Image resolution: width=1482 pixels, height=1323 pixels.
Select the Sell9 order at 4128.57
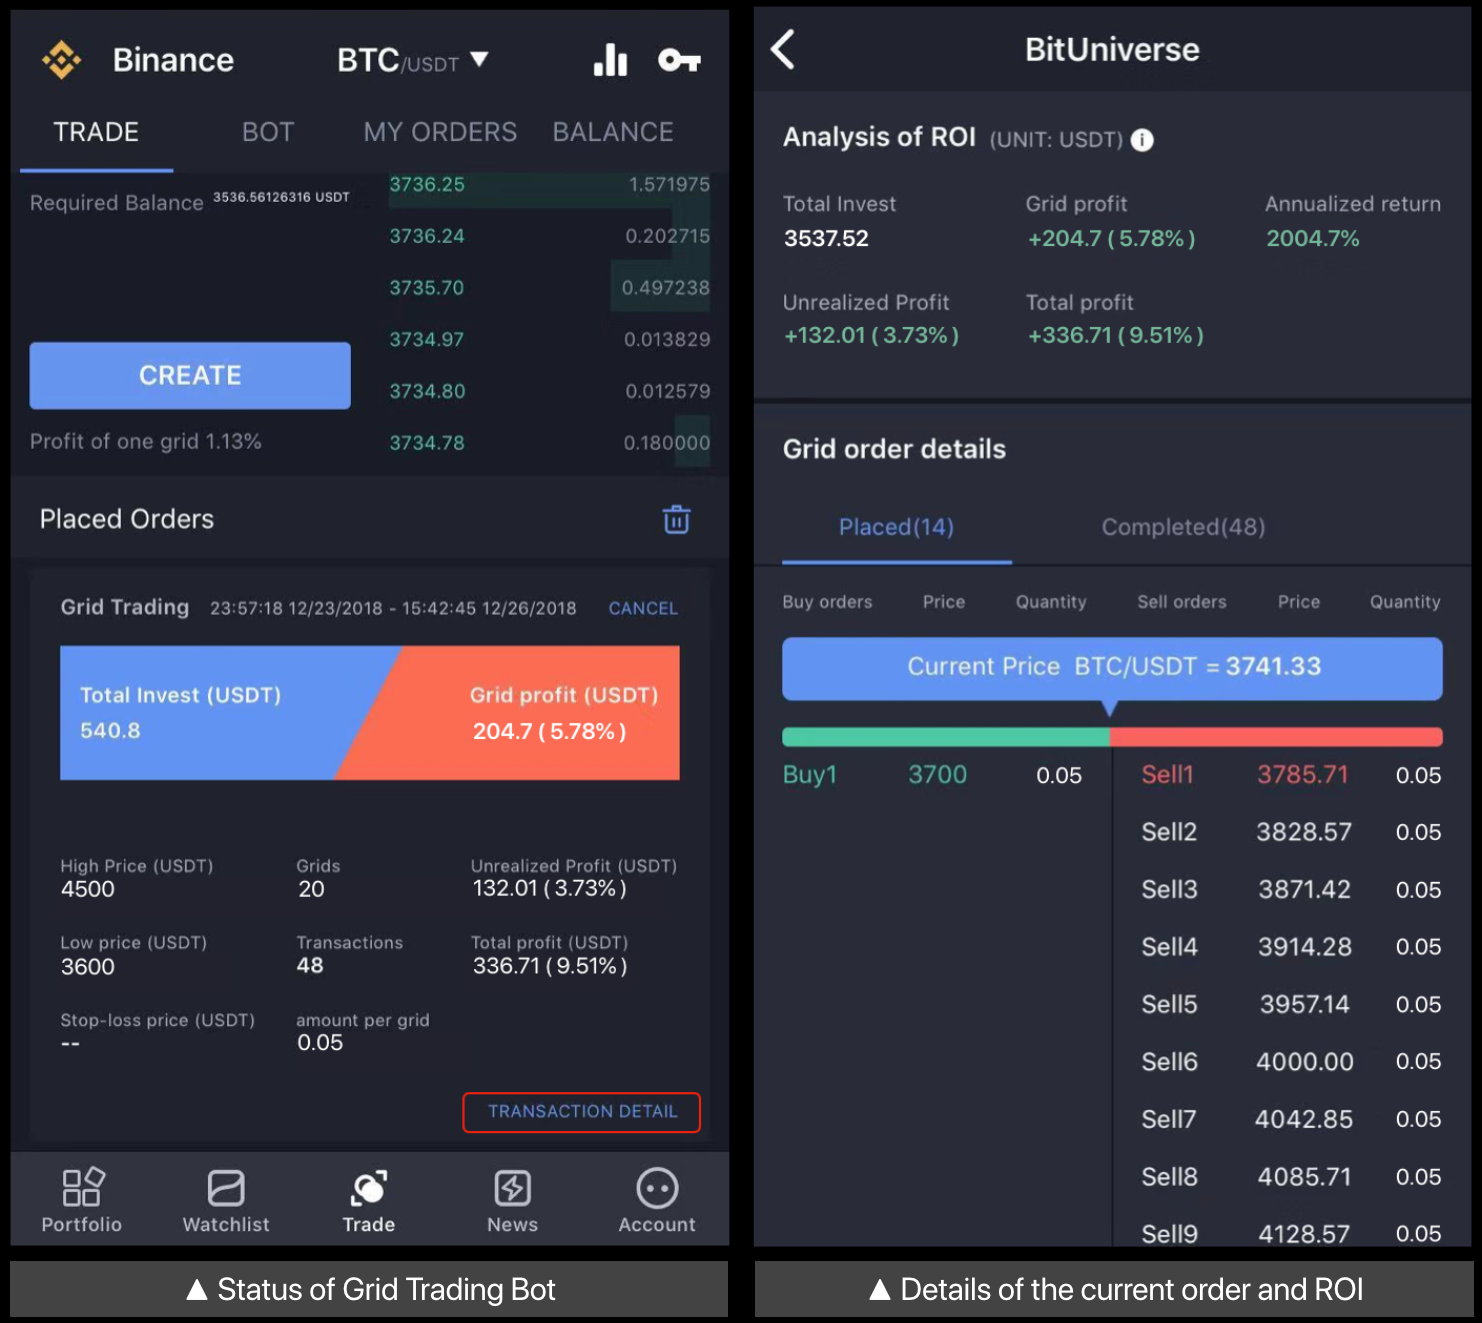(x=1291, y=1234)
